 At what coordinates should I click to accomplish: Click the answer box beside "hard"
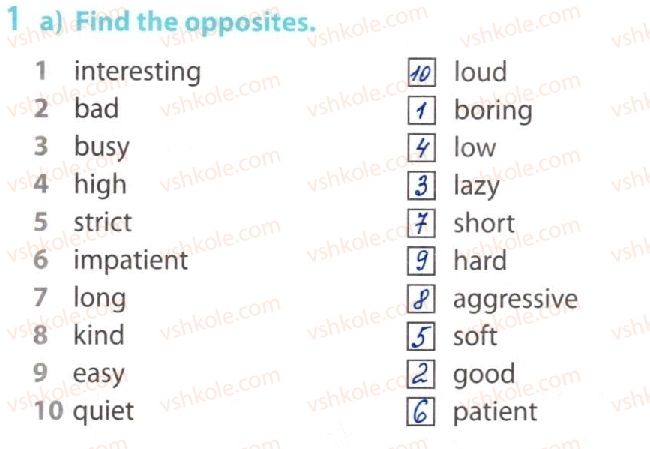click(x=422, y=261)
